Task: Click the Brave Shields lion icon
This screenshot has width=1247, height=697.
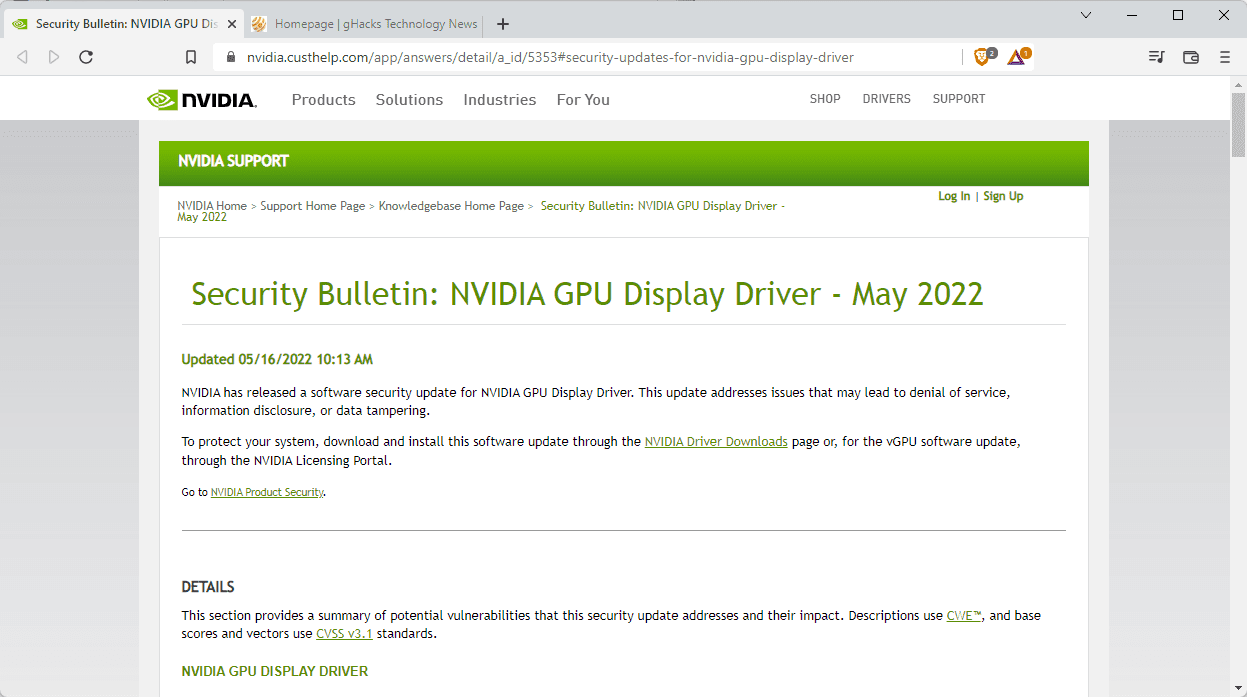Action: pos(982,57)
